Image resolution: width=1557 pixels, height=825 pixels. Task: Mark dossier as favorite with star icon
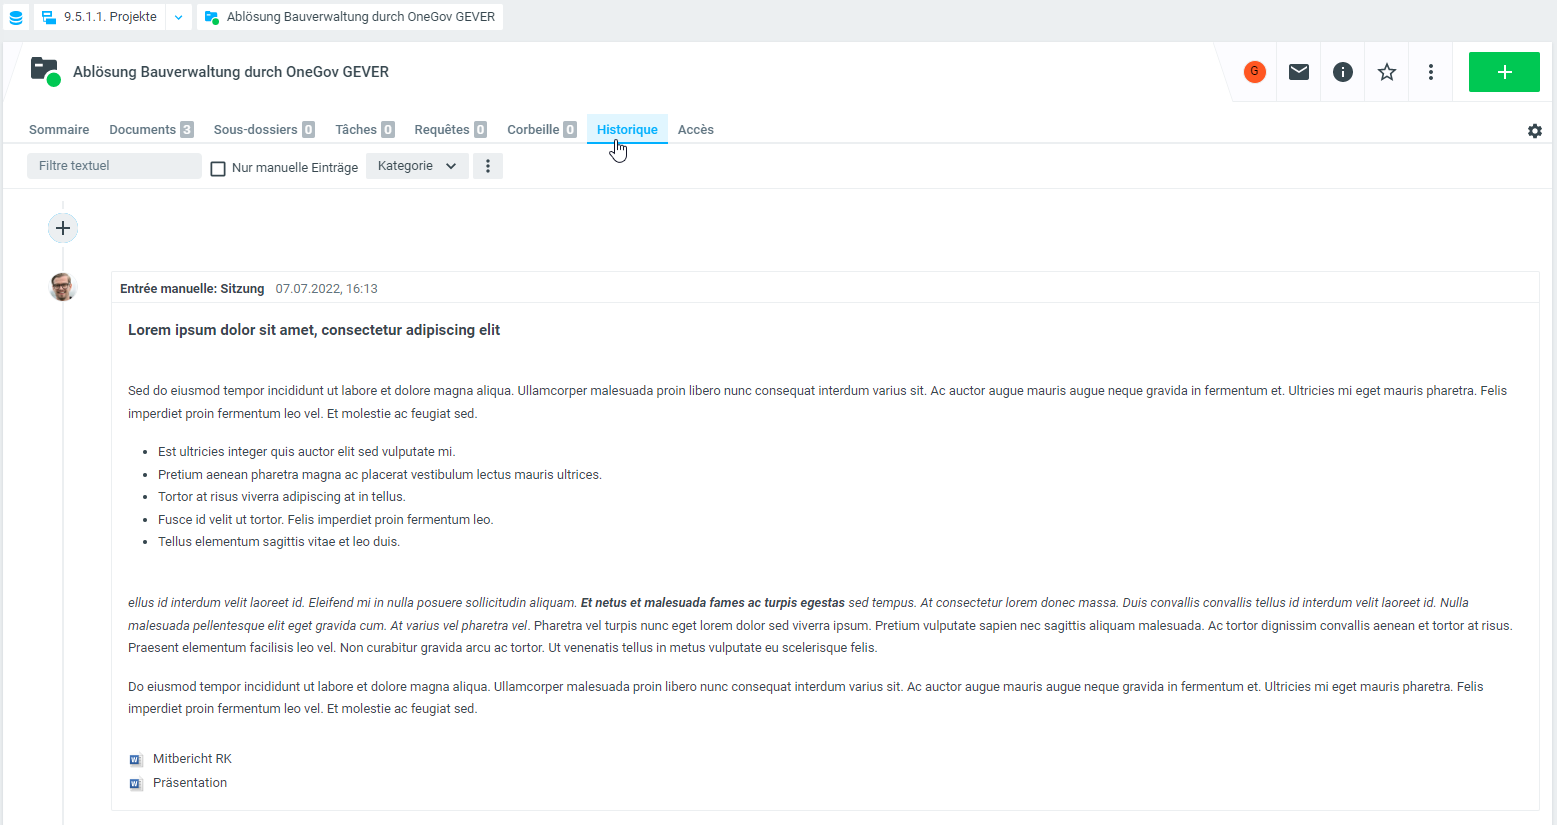1386,72
